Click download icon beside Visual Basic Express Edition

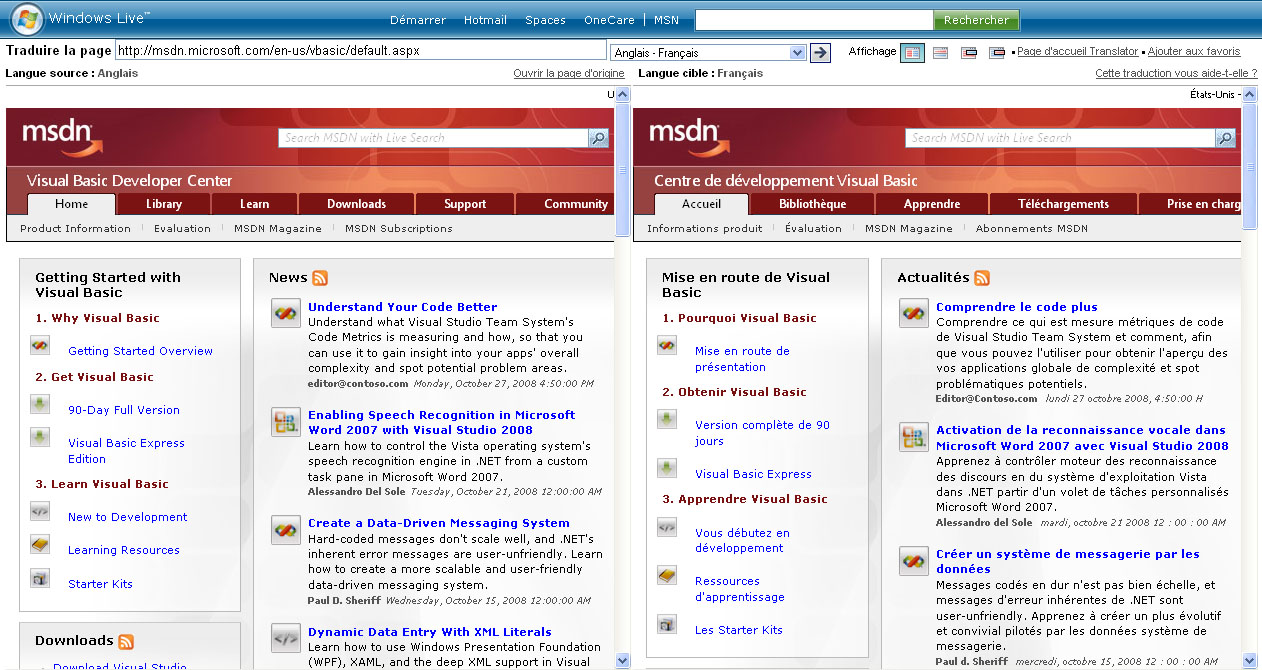point(40,437)
